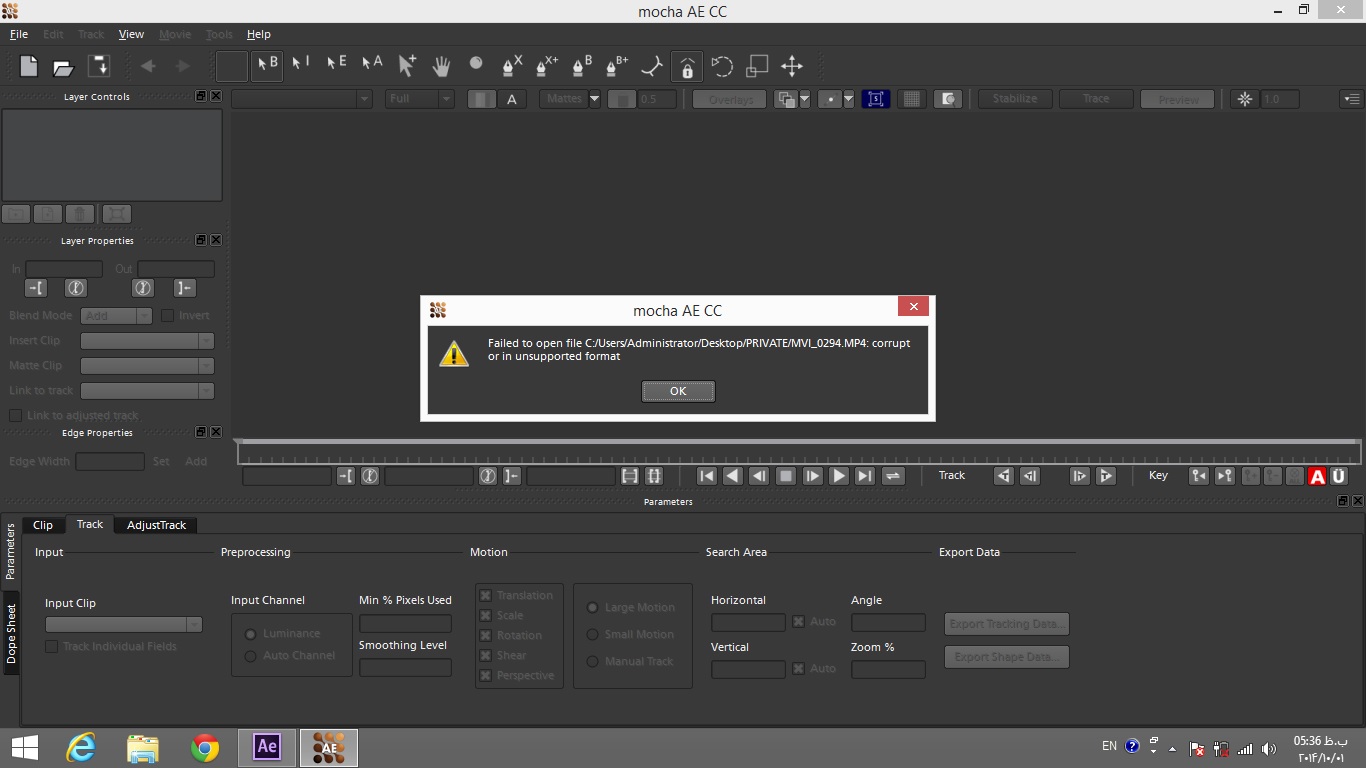The width and height of the screenshot is (1366, 768).
Task: Toggle the Shear motion checkbox
Action: 485,655
